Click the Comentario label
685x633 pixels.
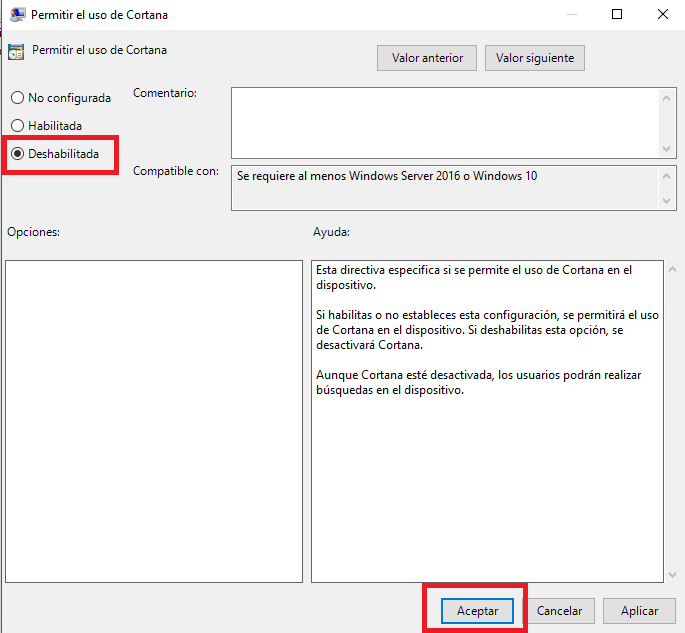point(165,93)
